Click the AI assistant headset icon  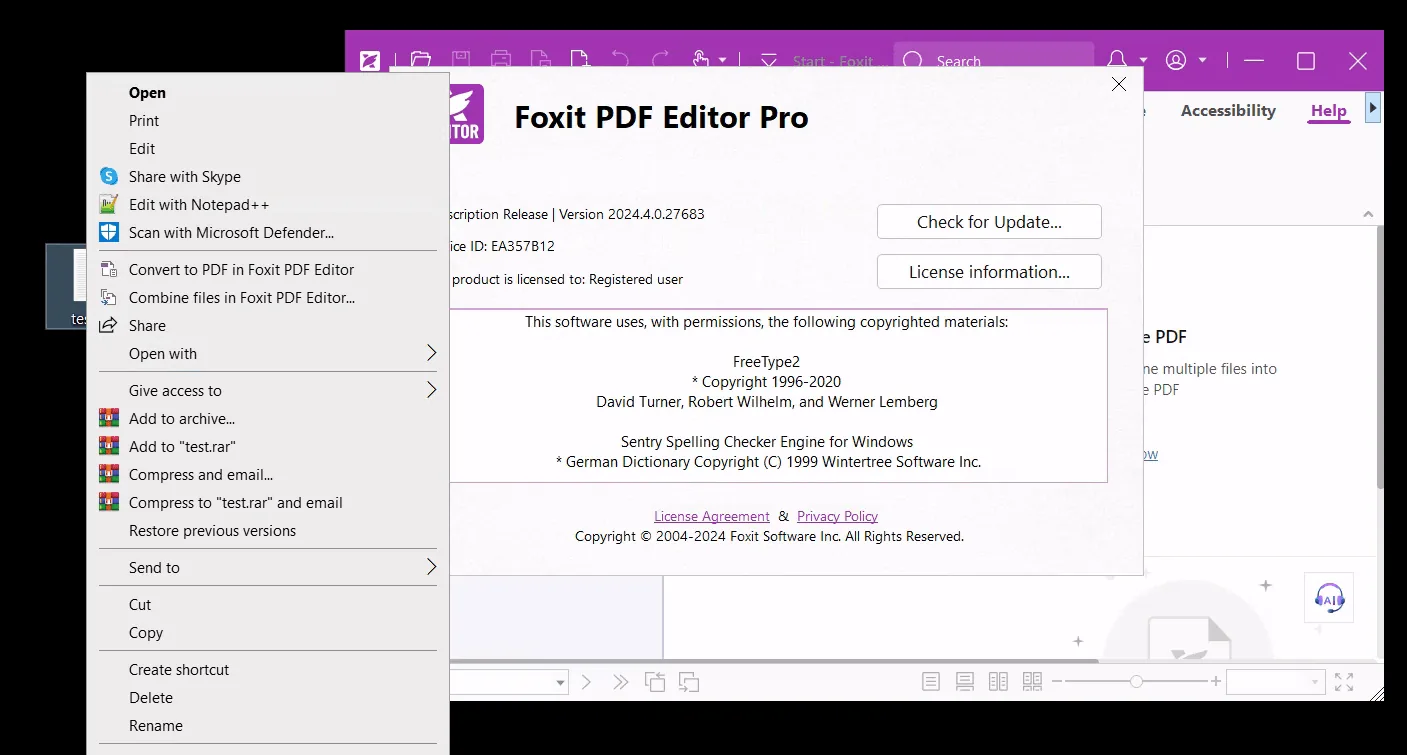pyautogui.click(x=1329, y=599)
